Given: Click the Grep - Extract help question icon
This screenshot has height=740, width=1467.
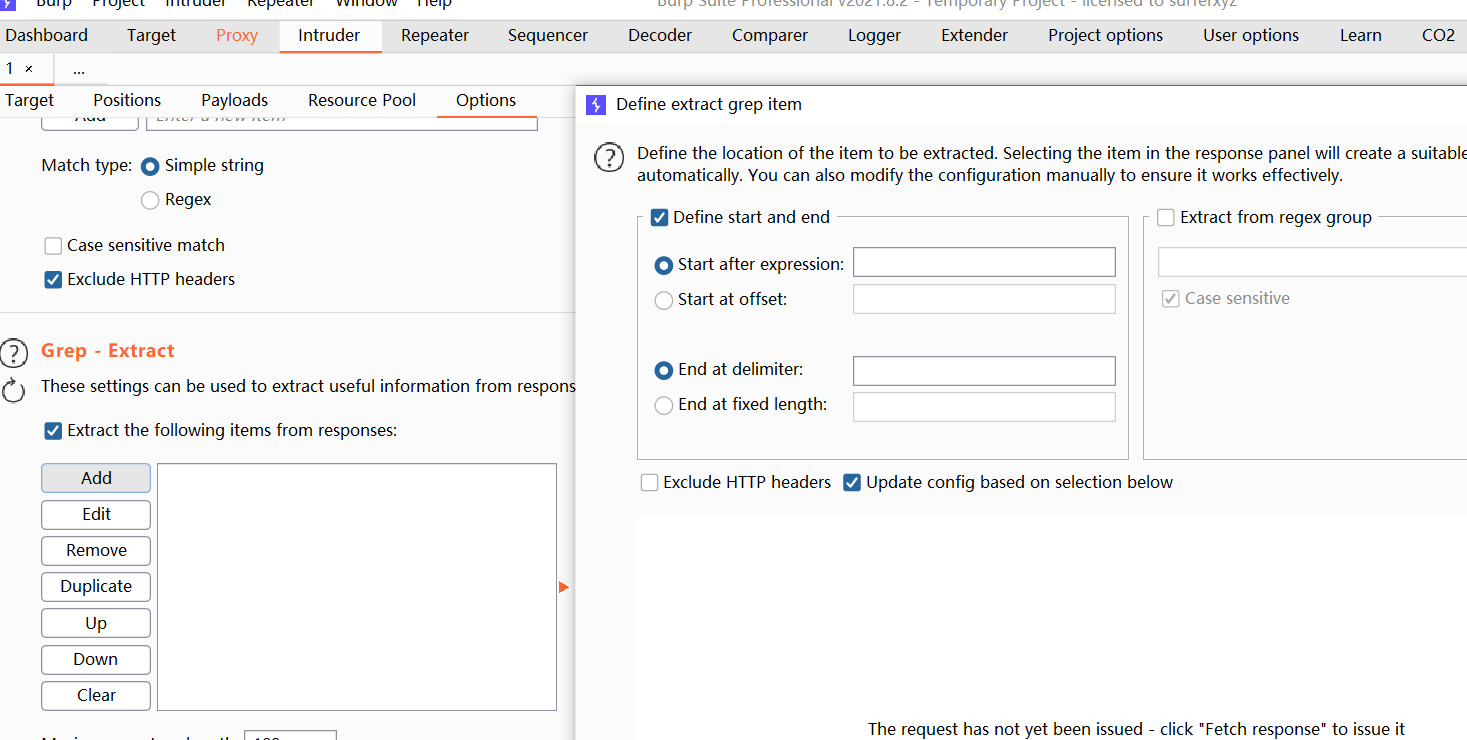Looking at the screenshot, I should click(13, 353).
